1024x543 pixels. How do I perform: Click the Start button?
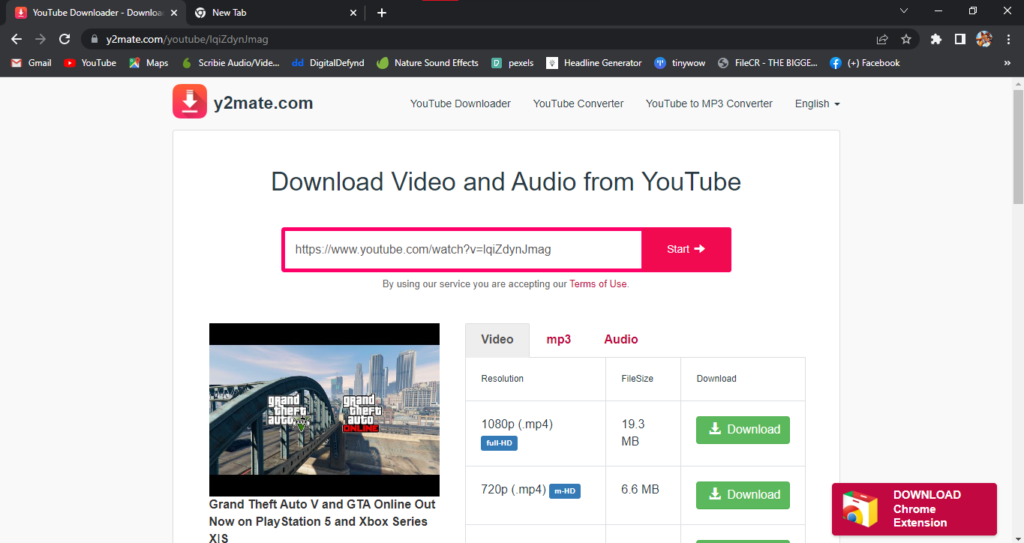coord(686,250)
